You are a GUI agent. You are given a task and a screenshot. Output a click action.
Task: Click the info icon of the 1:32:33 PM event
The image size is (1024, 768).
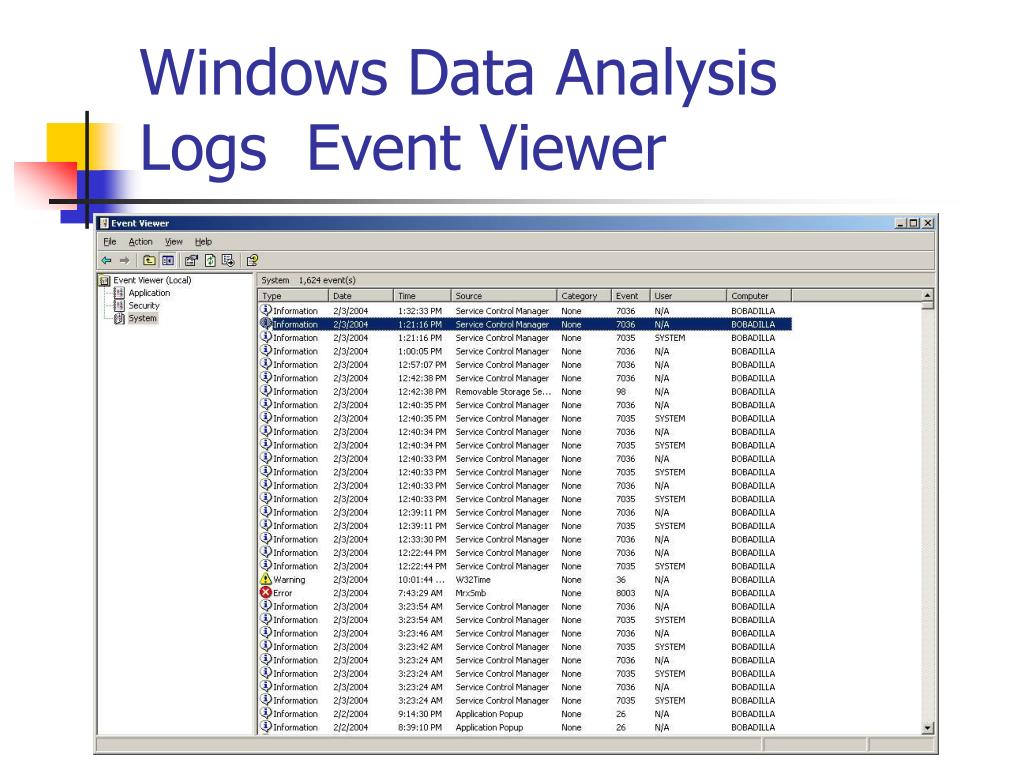coord(266,310)
